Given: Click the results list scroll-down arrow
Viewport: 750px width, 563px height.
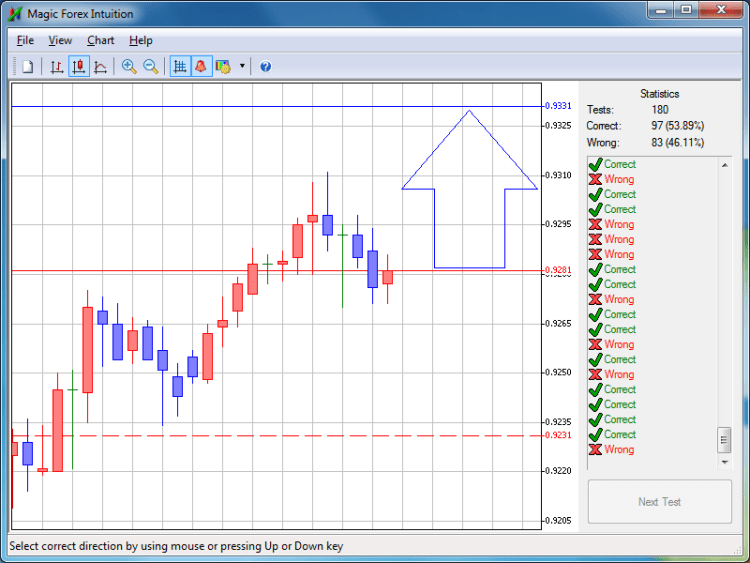Looking at the screenshot, I should pos(724,462).
